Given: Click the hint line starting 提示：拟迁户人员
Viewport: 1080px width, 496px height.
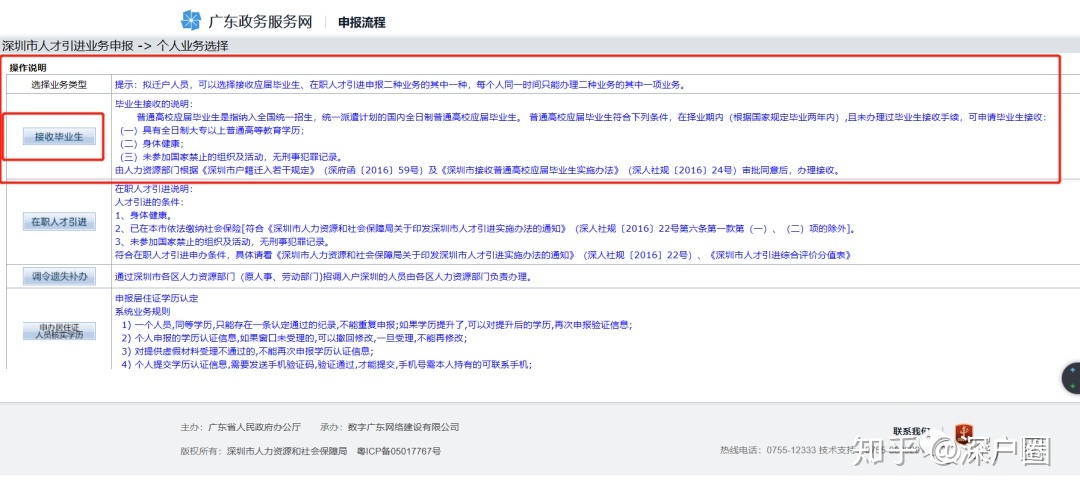Looking at the screenshot, I should [399, 85].
